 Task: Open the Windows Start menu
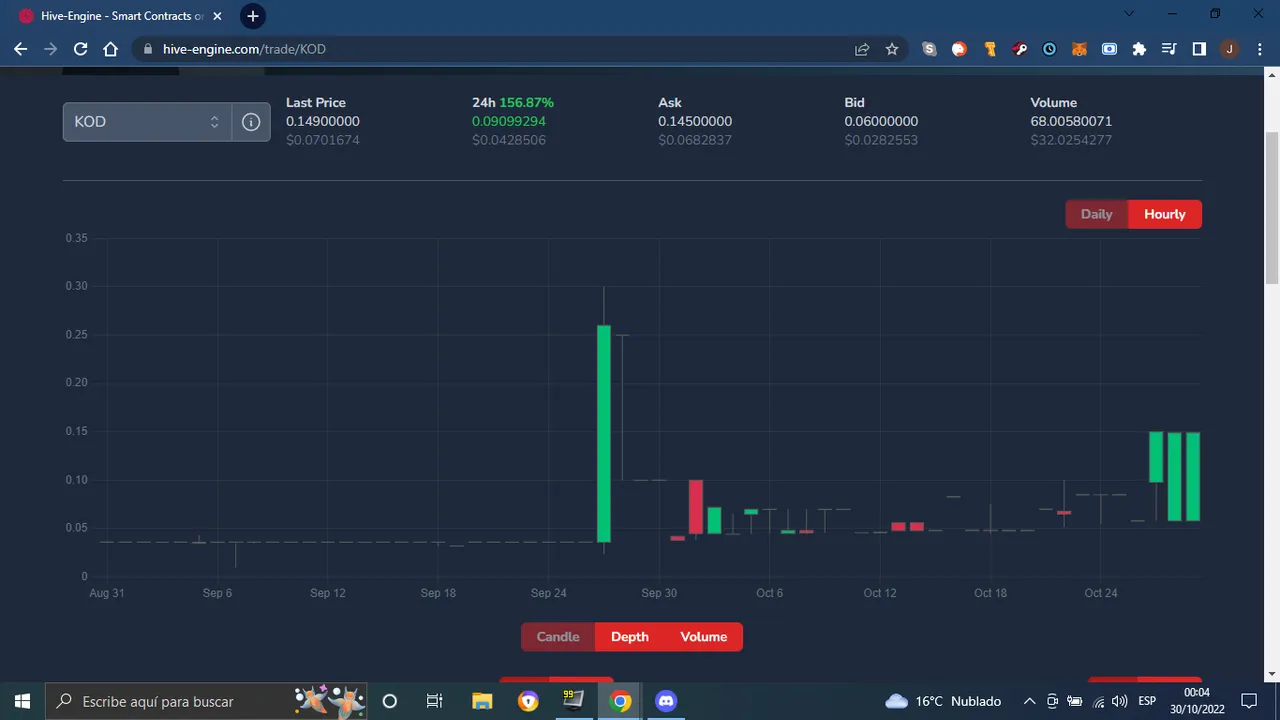point(22,701)
